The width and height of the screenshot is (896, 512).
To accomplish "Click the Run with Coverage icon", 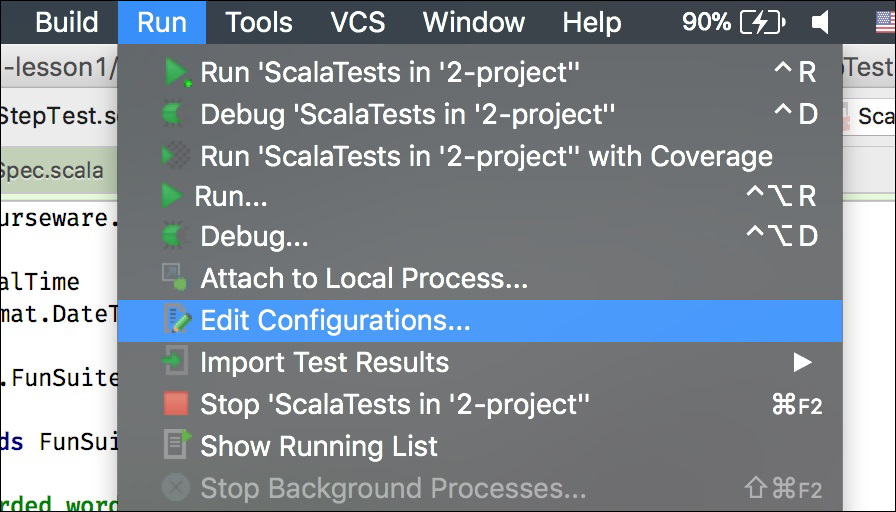I will click(175, 155).
